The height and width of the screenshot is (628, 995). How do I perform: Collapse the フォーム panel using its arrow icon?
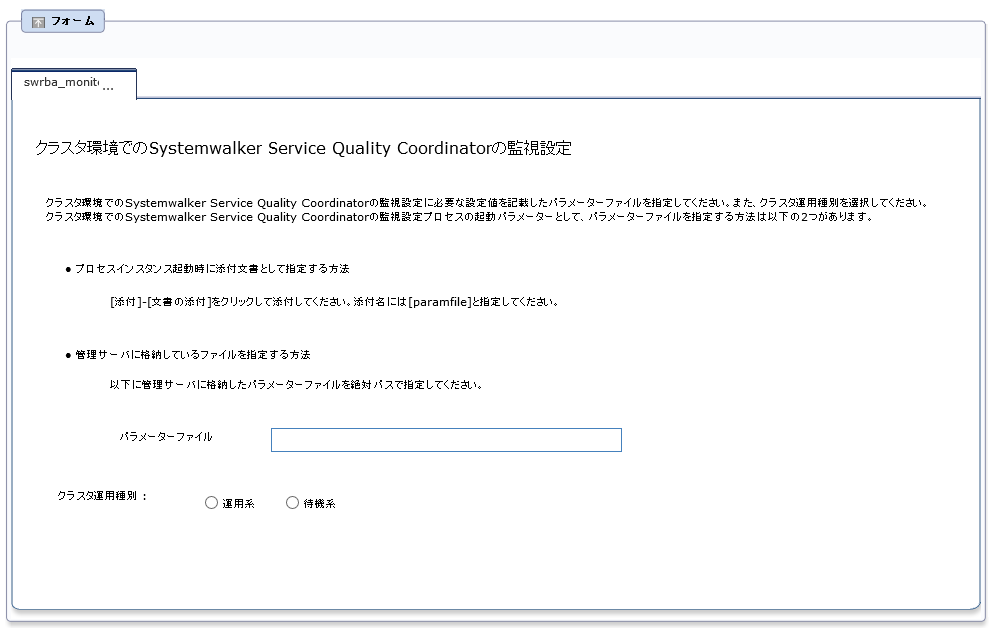coord(38,22)
